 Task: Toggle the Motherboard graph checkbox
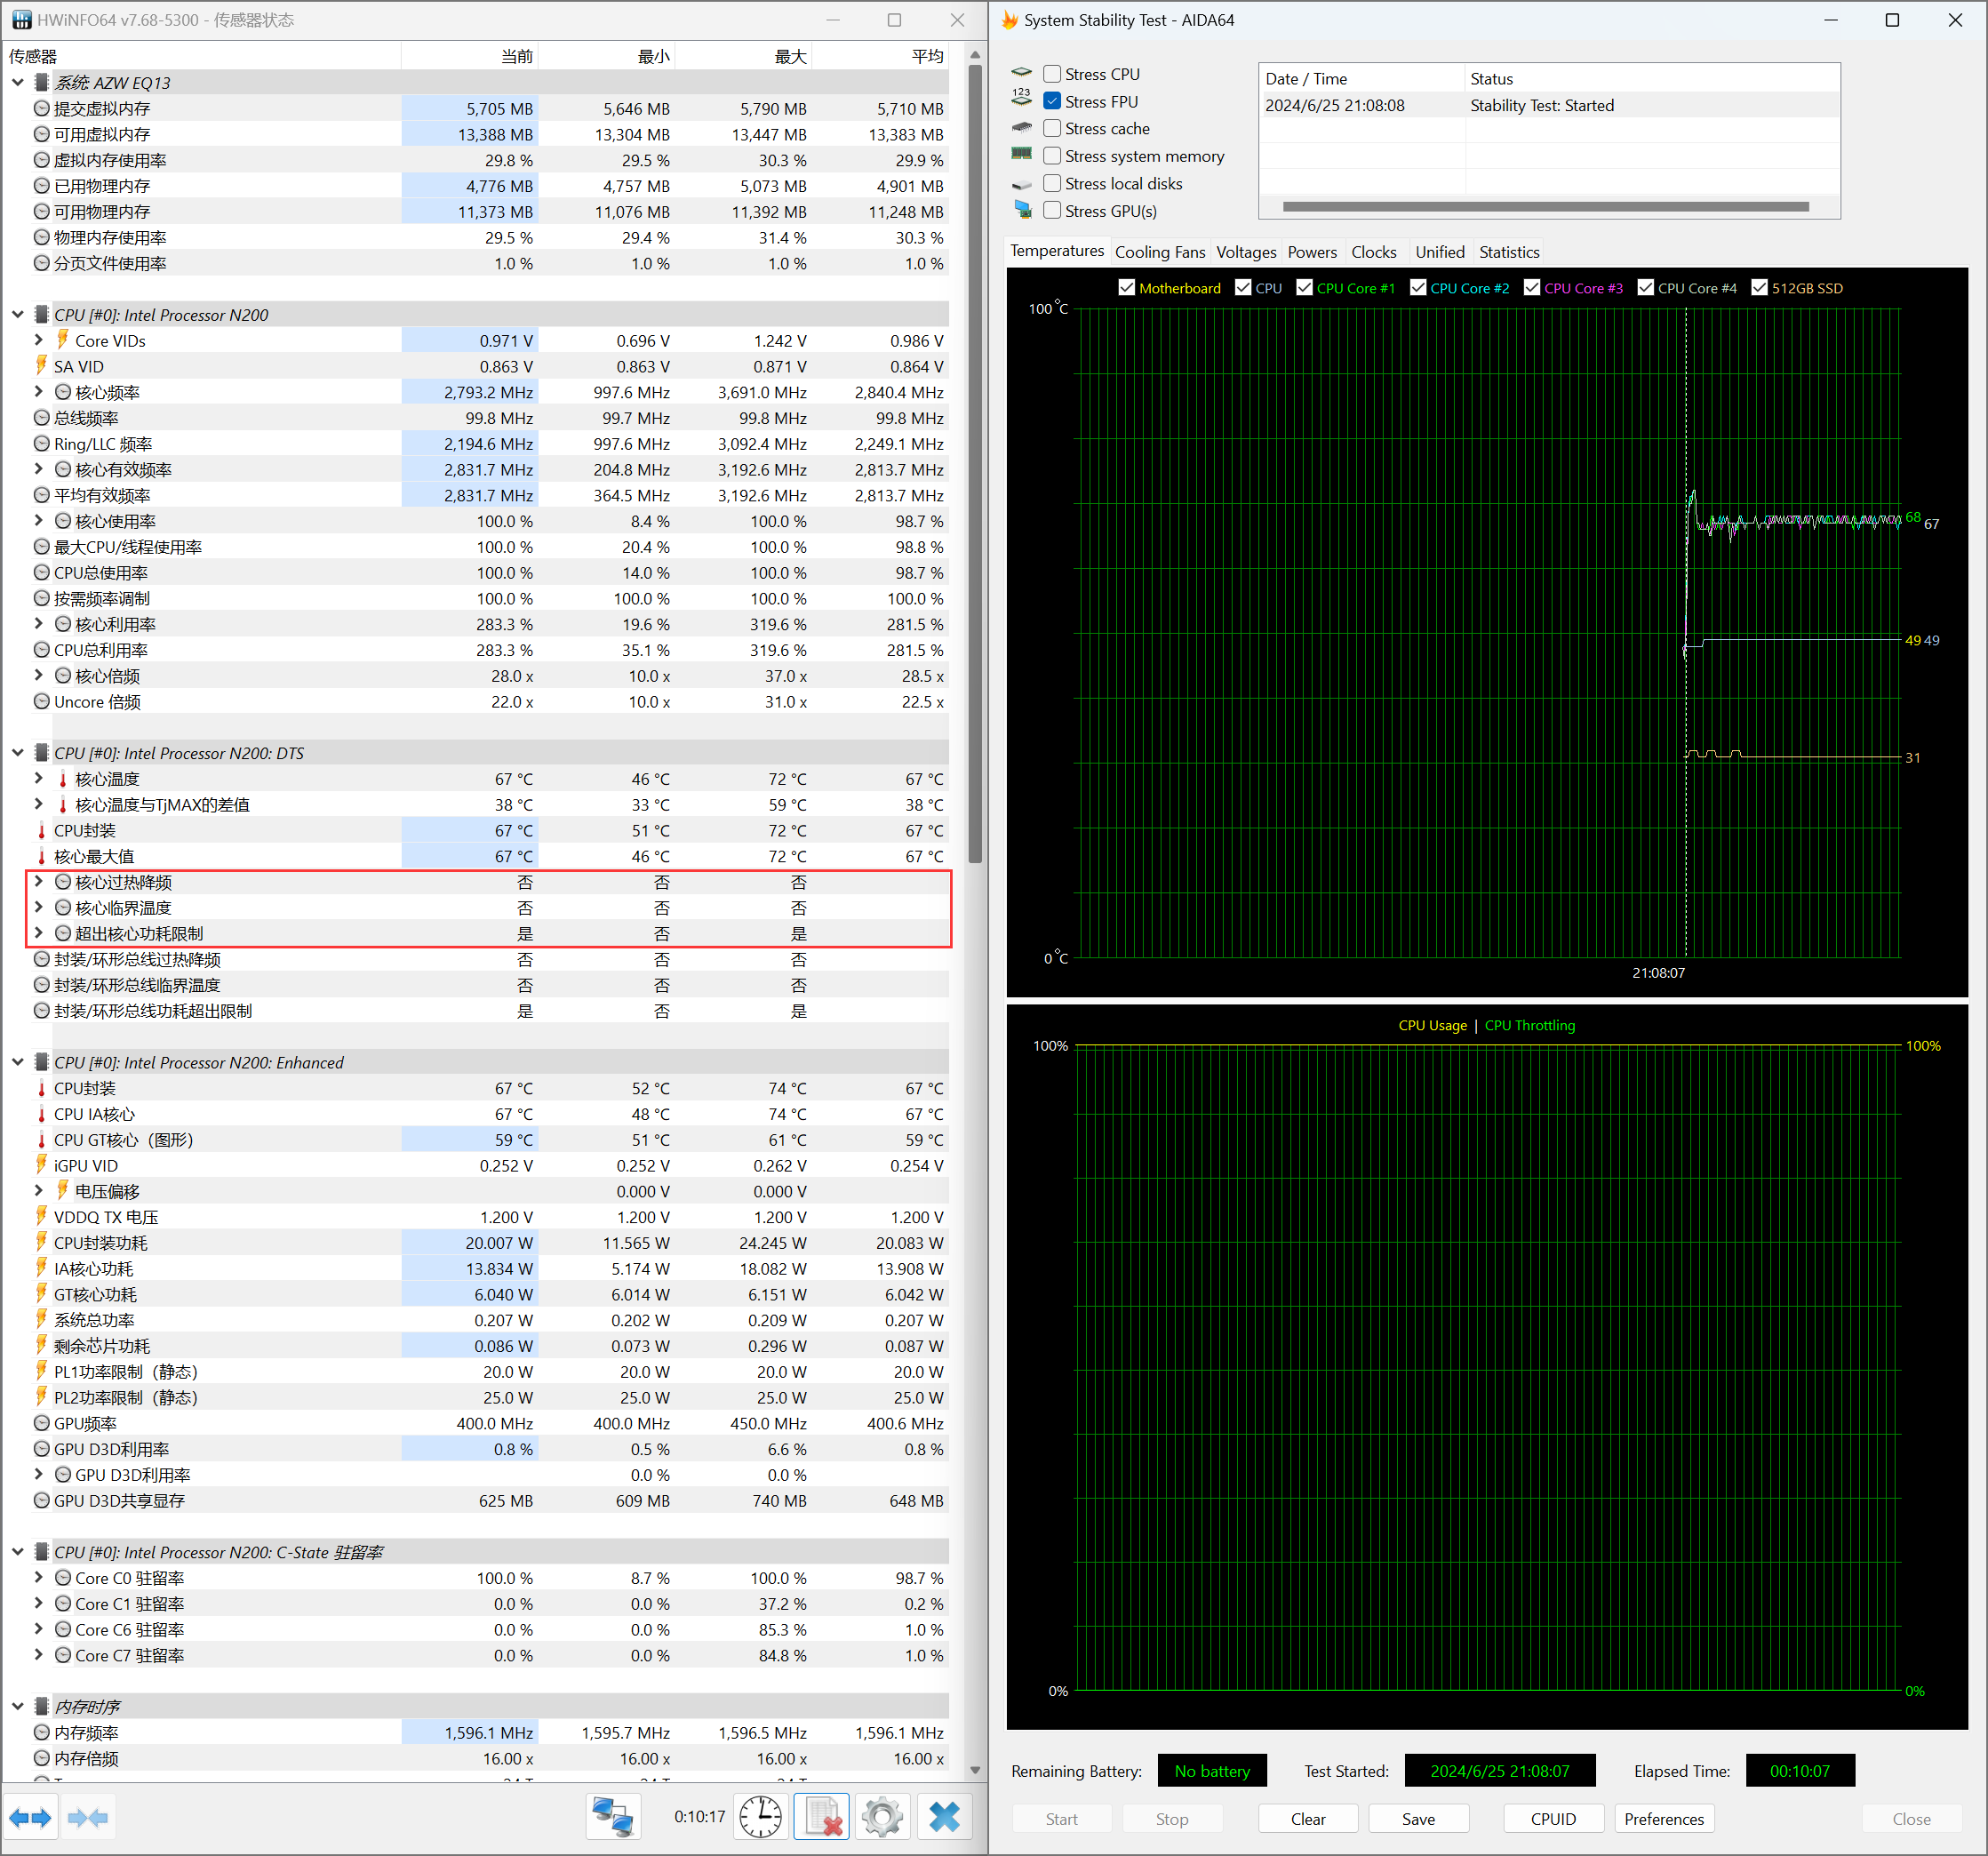[1127, 288]
